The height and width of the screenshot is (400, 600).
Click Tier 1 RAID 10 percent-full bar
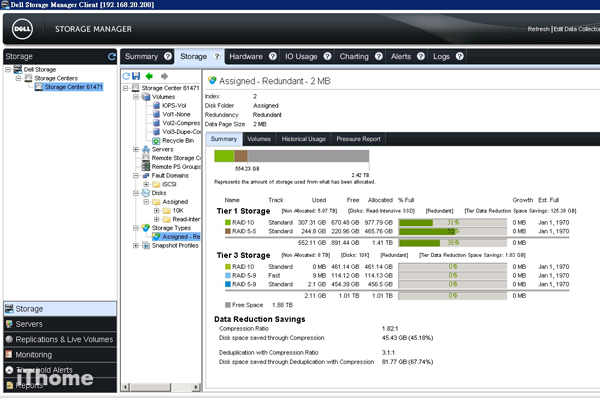(x=453, y=222)
